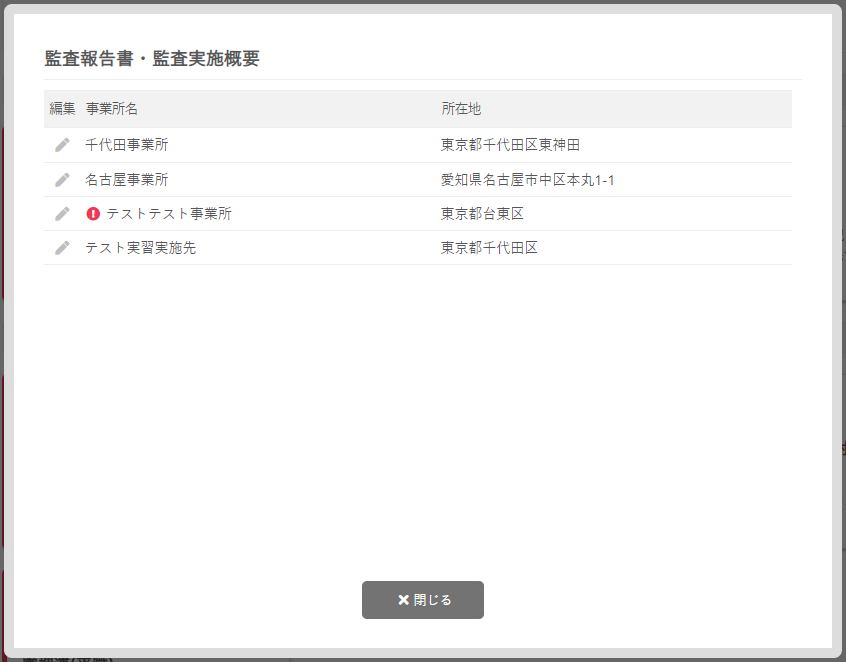Click the address 東京都千代田区東神田

pyautogui.click(x=510, y=145)
